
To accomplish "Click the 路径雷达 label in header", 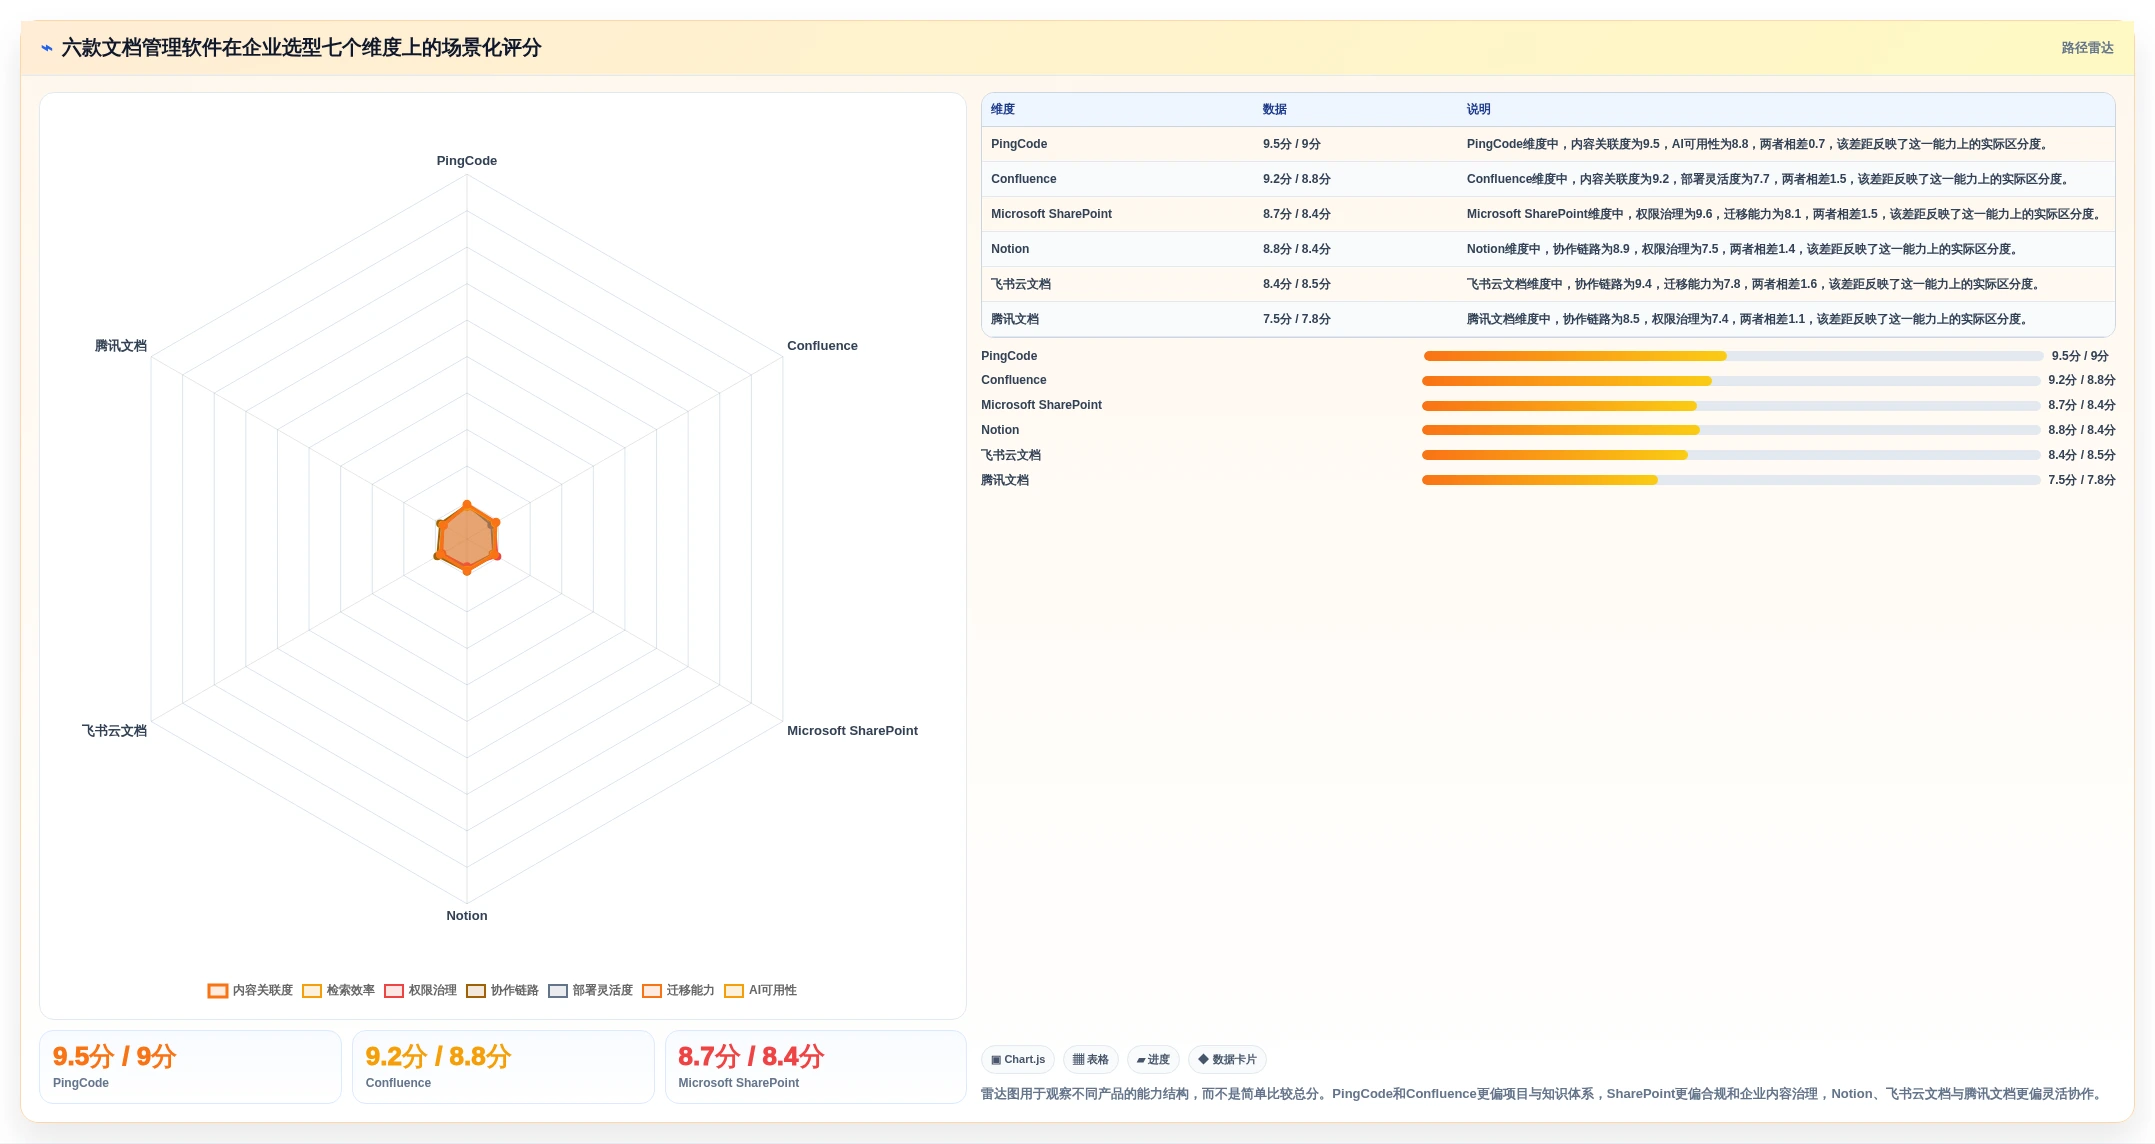I will tap(2087, 48).
